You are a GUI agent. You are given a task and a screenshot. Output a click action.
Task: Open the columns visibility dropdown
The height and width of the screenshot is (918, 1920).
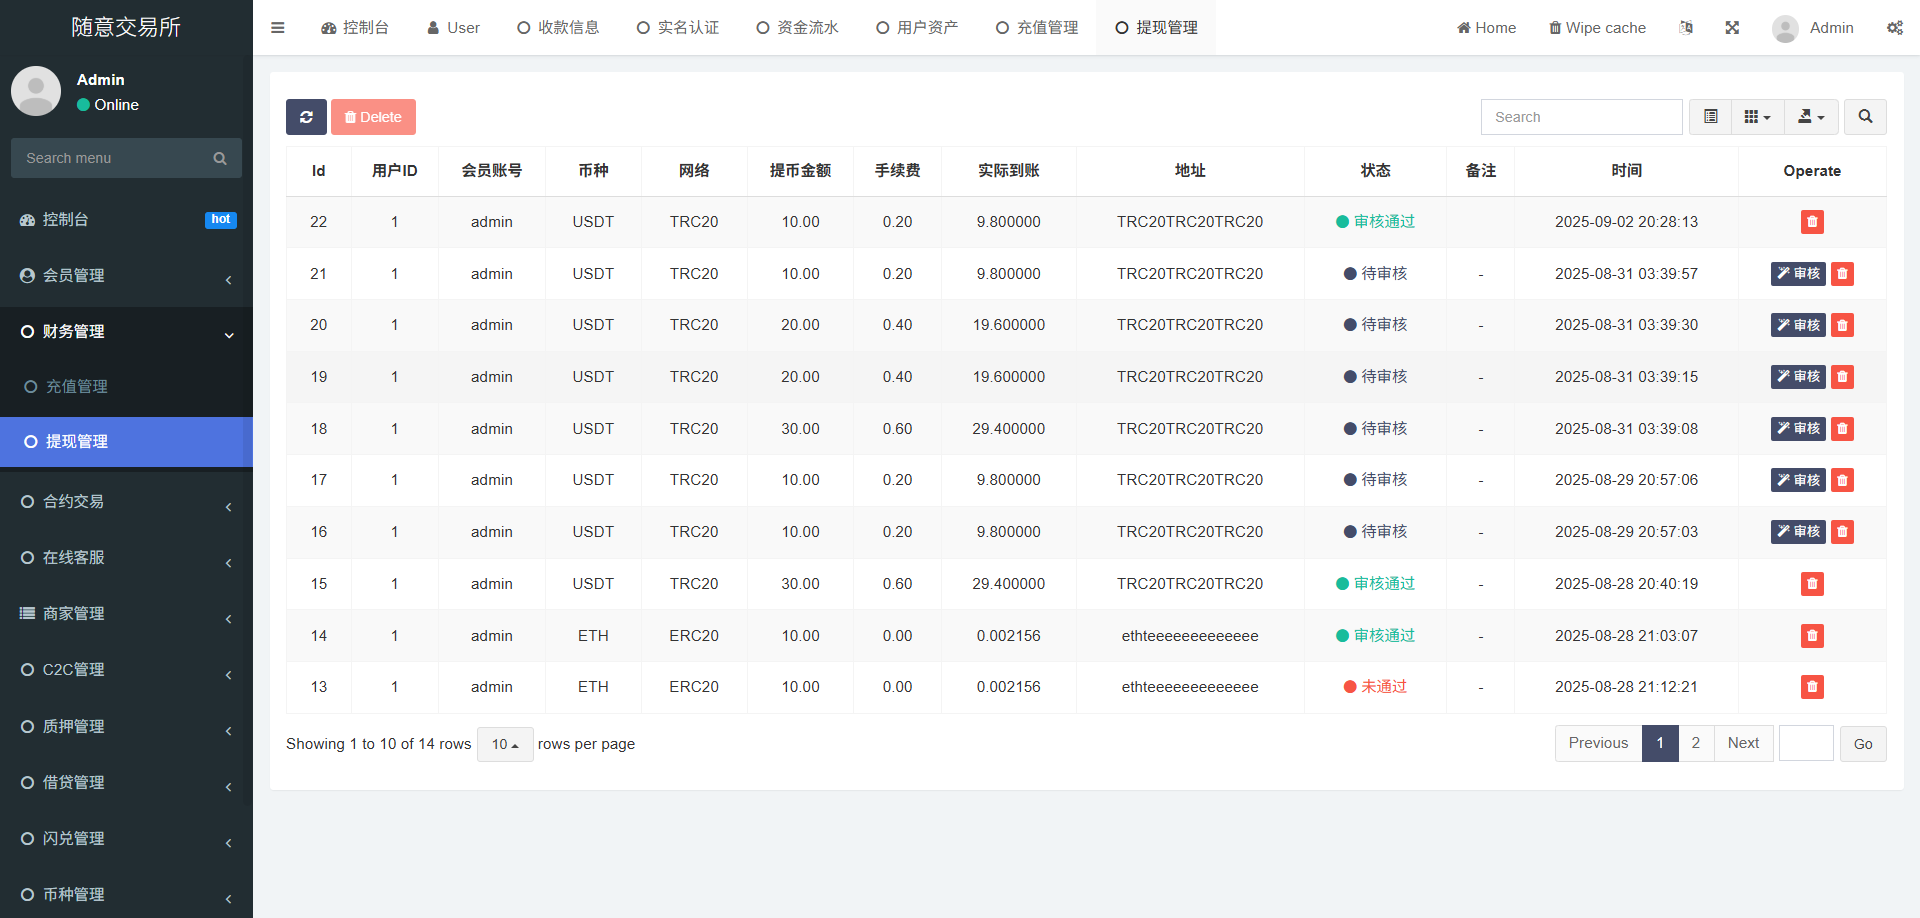[1757, 117]
